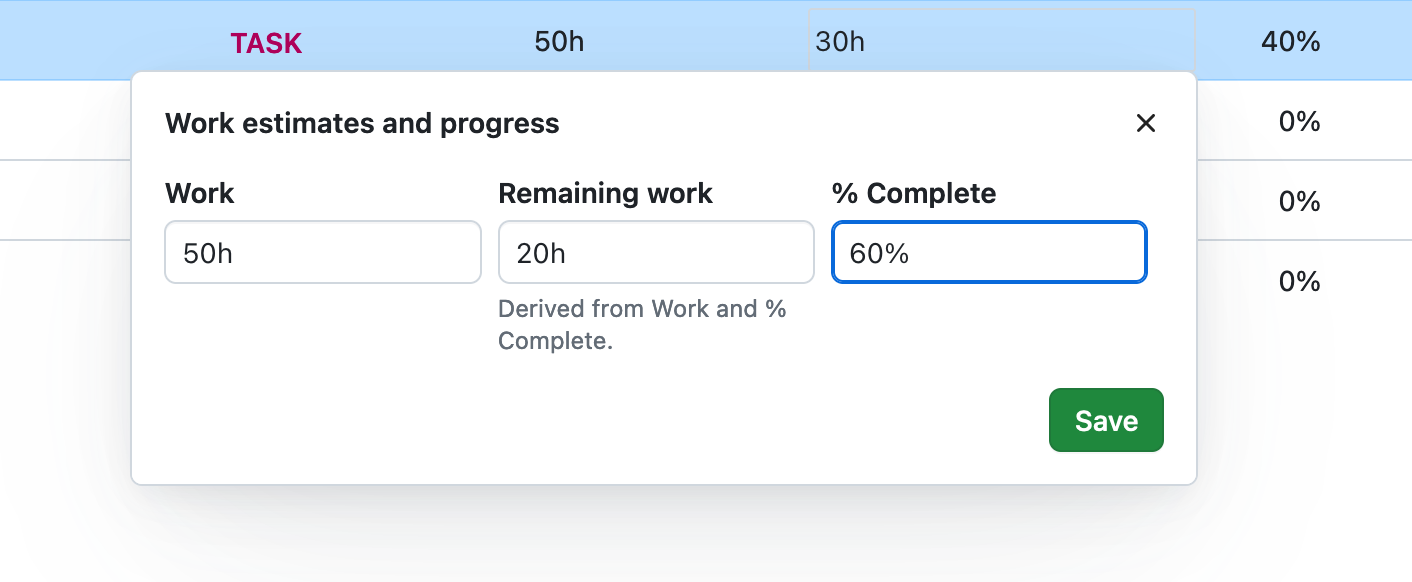Image resolution: width=1412 pixels, height=582 pixels.
Task: Click the % Complete label
Action: click(x=914, y=193)
